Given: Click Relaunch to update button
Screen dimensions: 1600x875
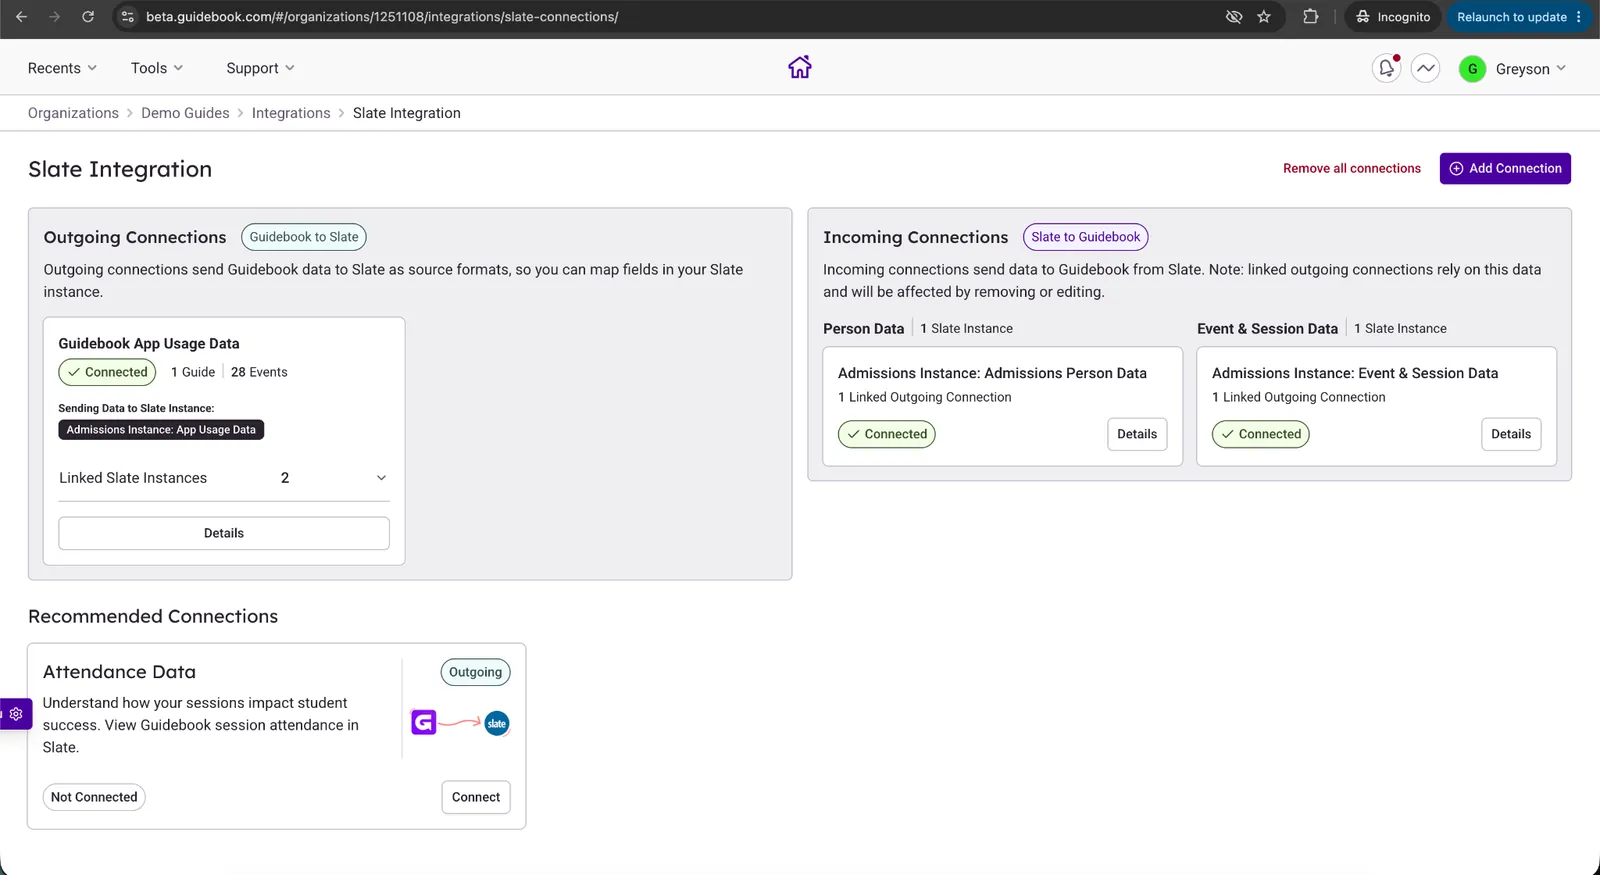Looking at the screenshot, I should tap(1519, 17).
